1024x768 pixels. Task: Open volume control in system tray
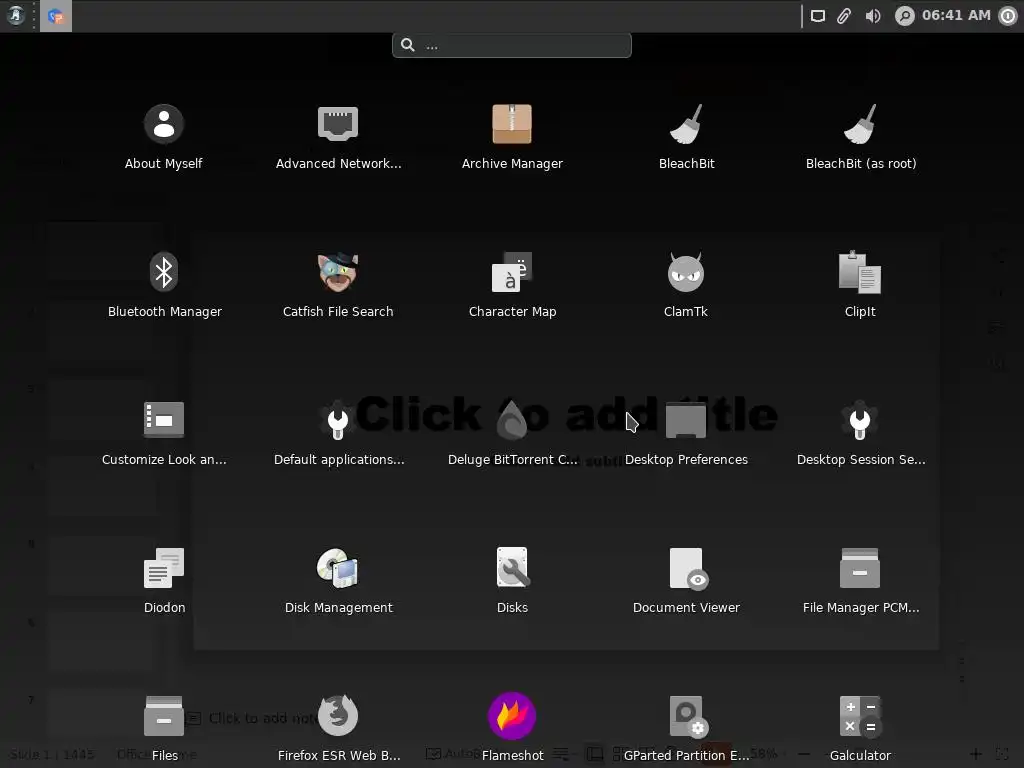coord(873,16)
